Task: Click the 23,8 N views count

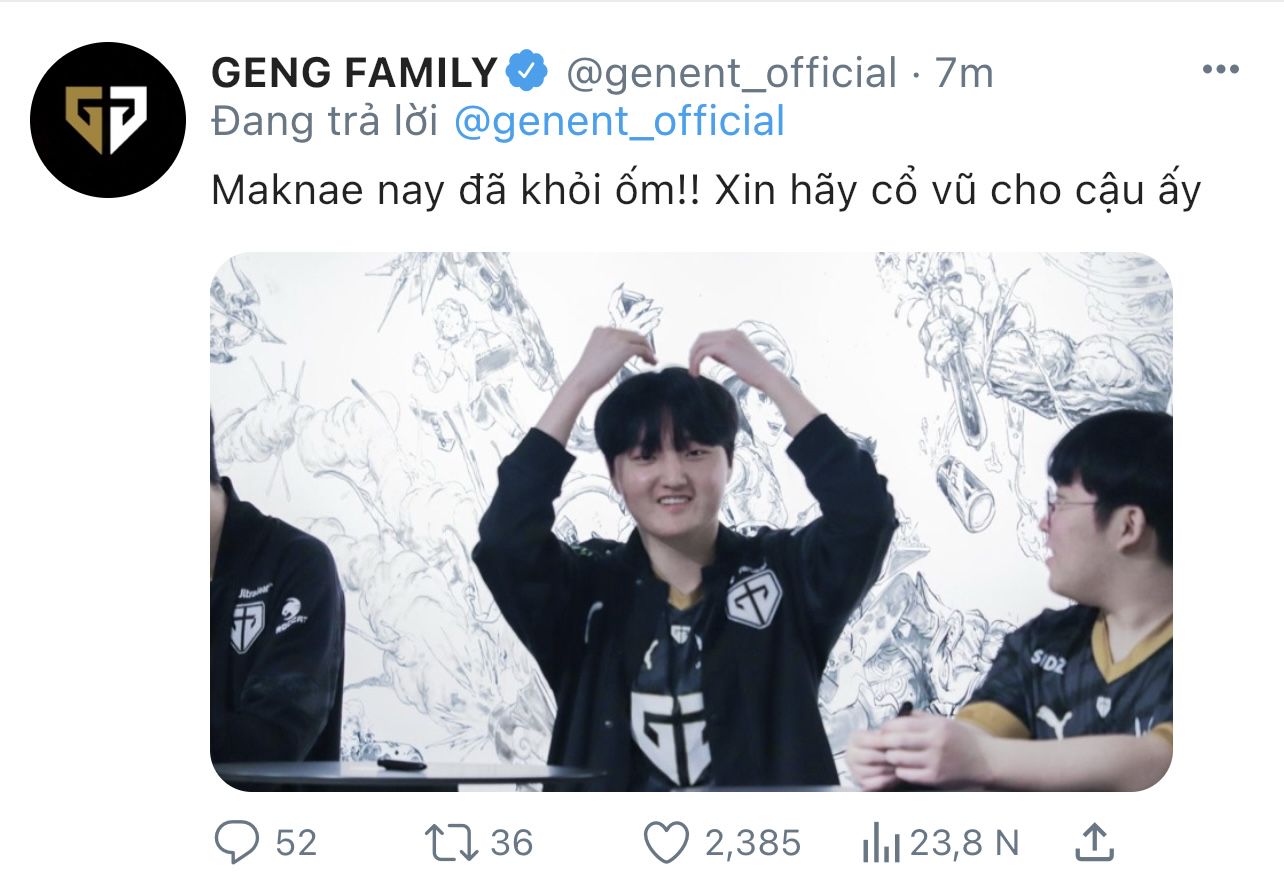Action: click(x=964, y=844)
